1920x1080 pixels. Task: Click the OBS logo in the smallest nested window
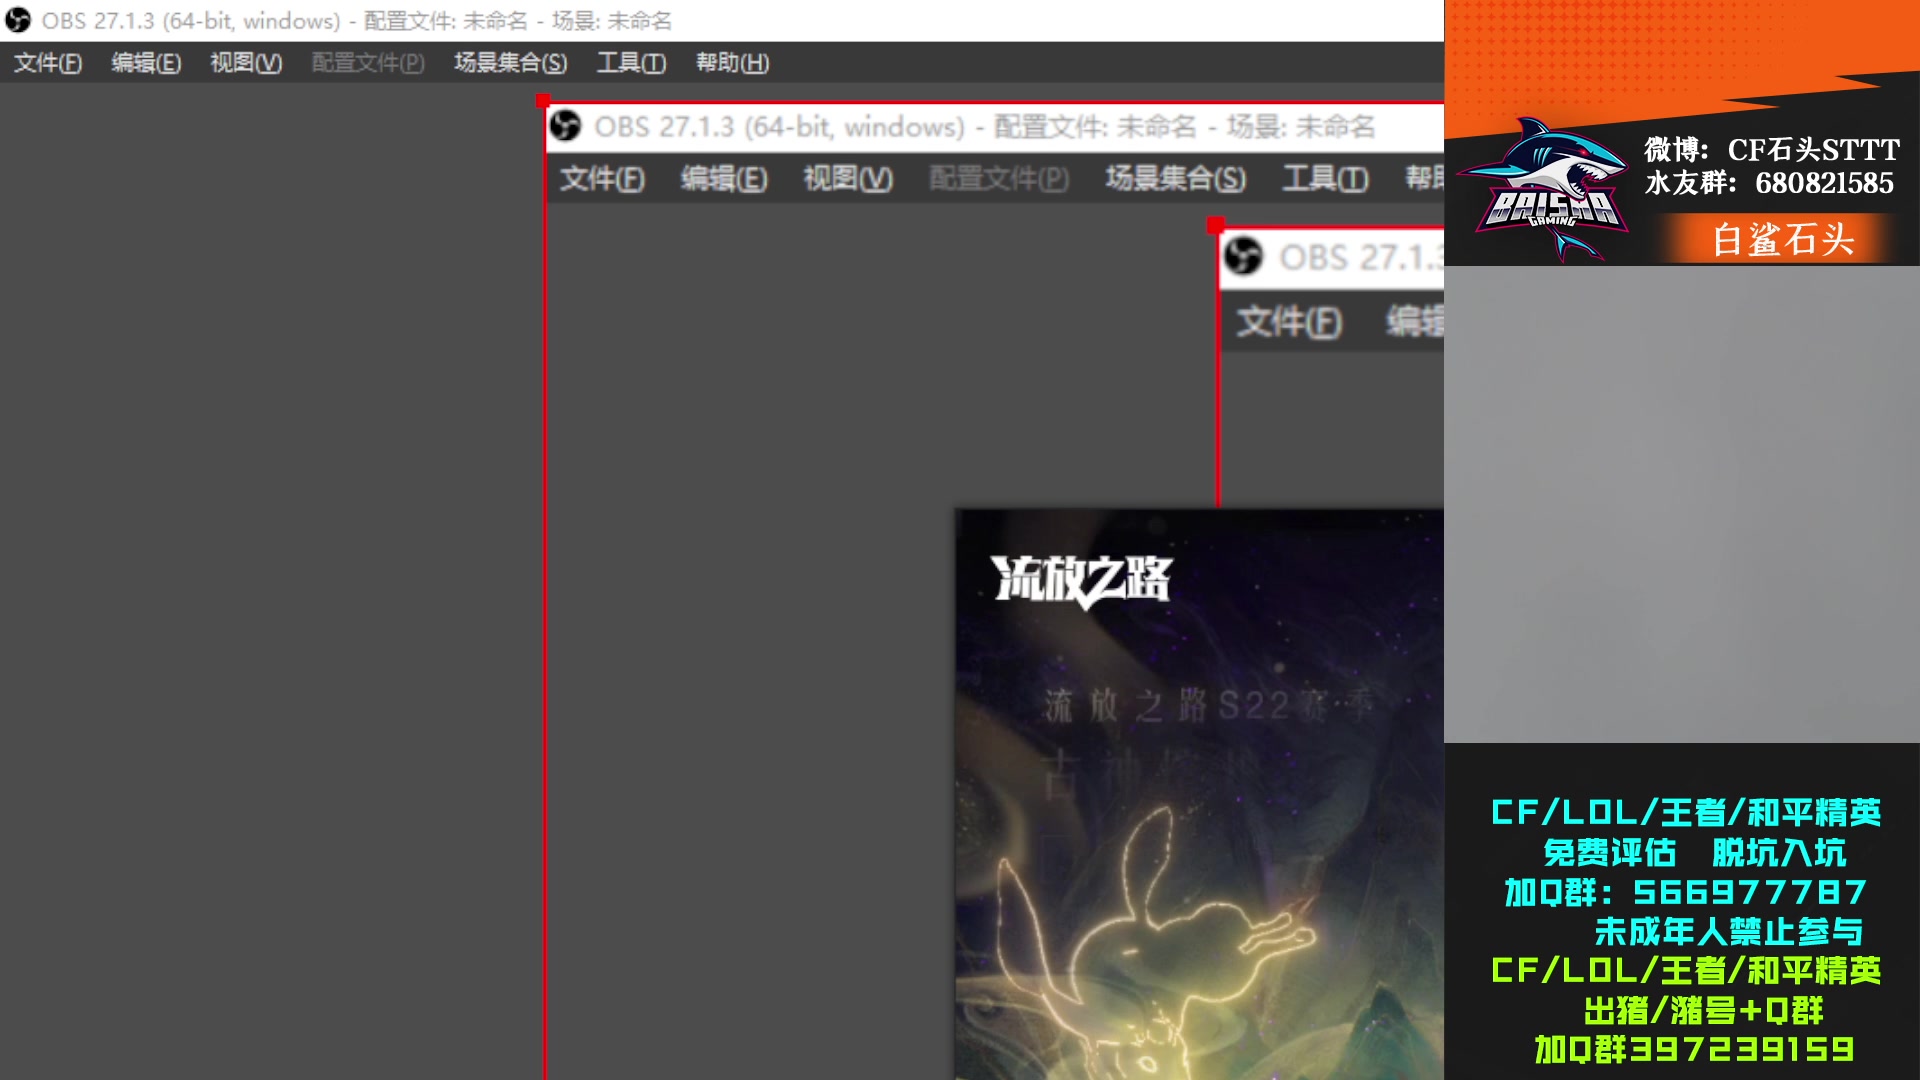[x=1243, y=256]
